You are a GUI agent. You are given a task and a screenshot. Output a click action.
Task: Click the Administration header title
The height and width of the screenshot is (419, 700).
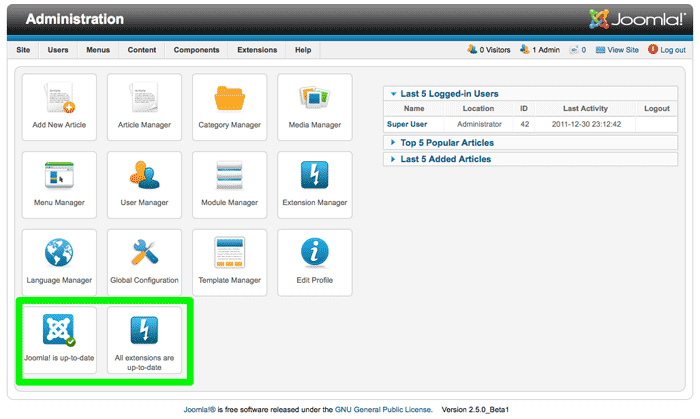pyautogui.click(x=75, y=19)
